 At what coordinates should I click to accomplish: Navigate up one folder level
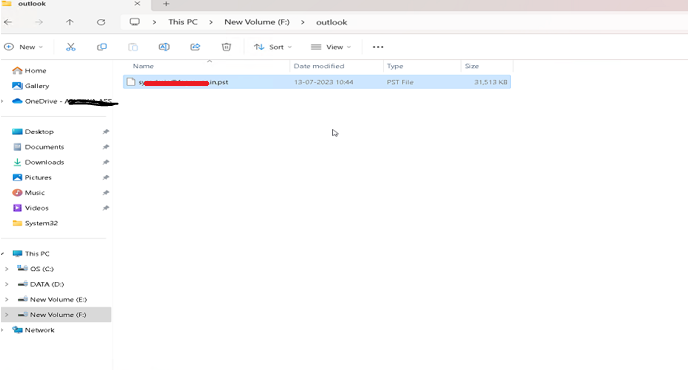[x=70, y=22]
